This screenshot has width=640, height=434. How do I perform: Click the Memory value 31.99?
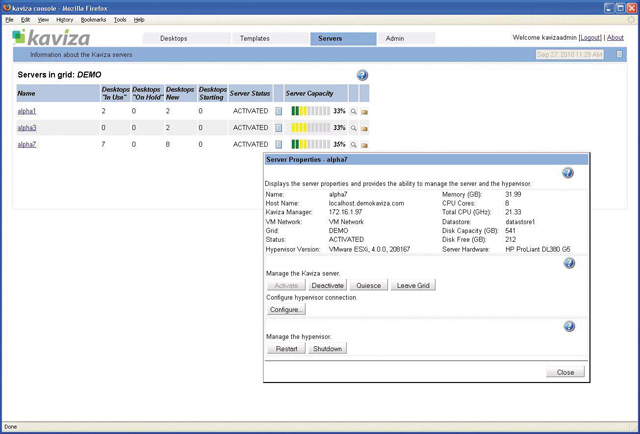513,195
